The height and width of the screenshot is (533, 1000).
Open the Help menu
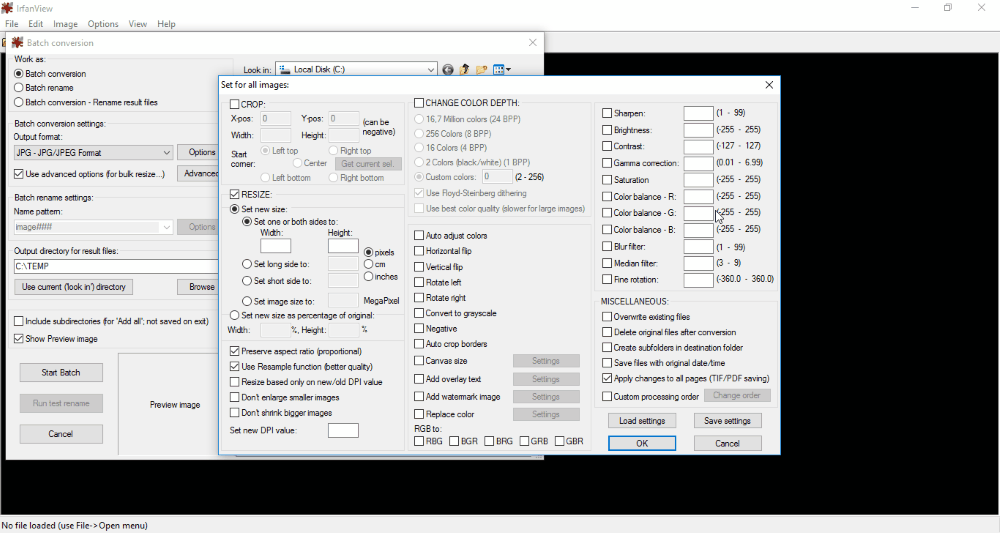[x=166, y=24]
